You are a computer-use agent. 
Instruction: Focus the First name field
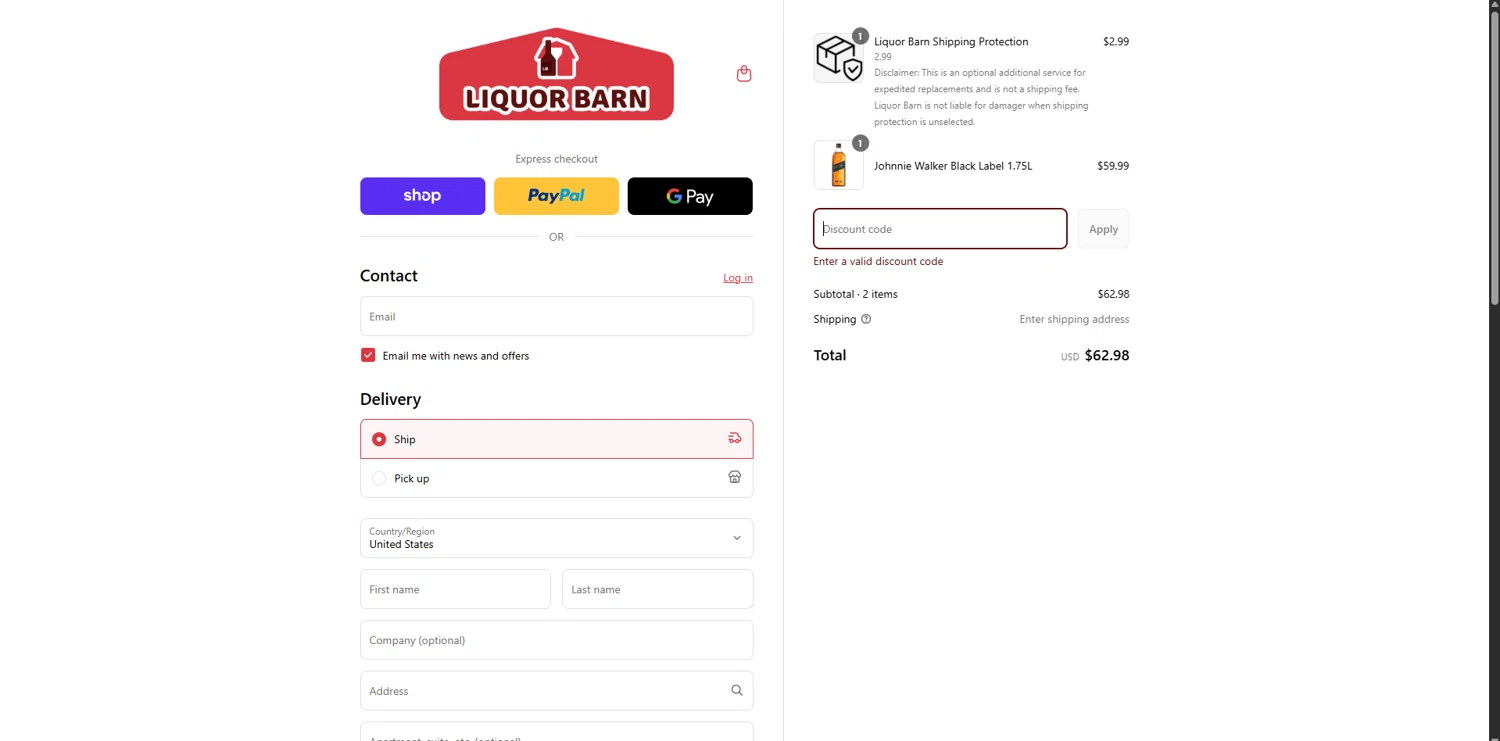(455, 589)
